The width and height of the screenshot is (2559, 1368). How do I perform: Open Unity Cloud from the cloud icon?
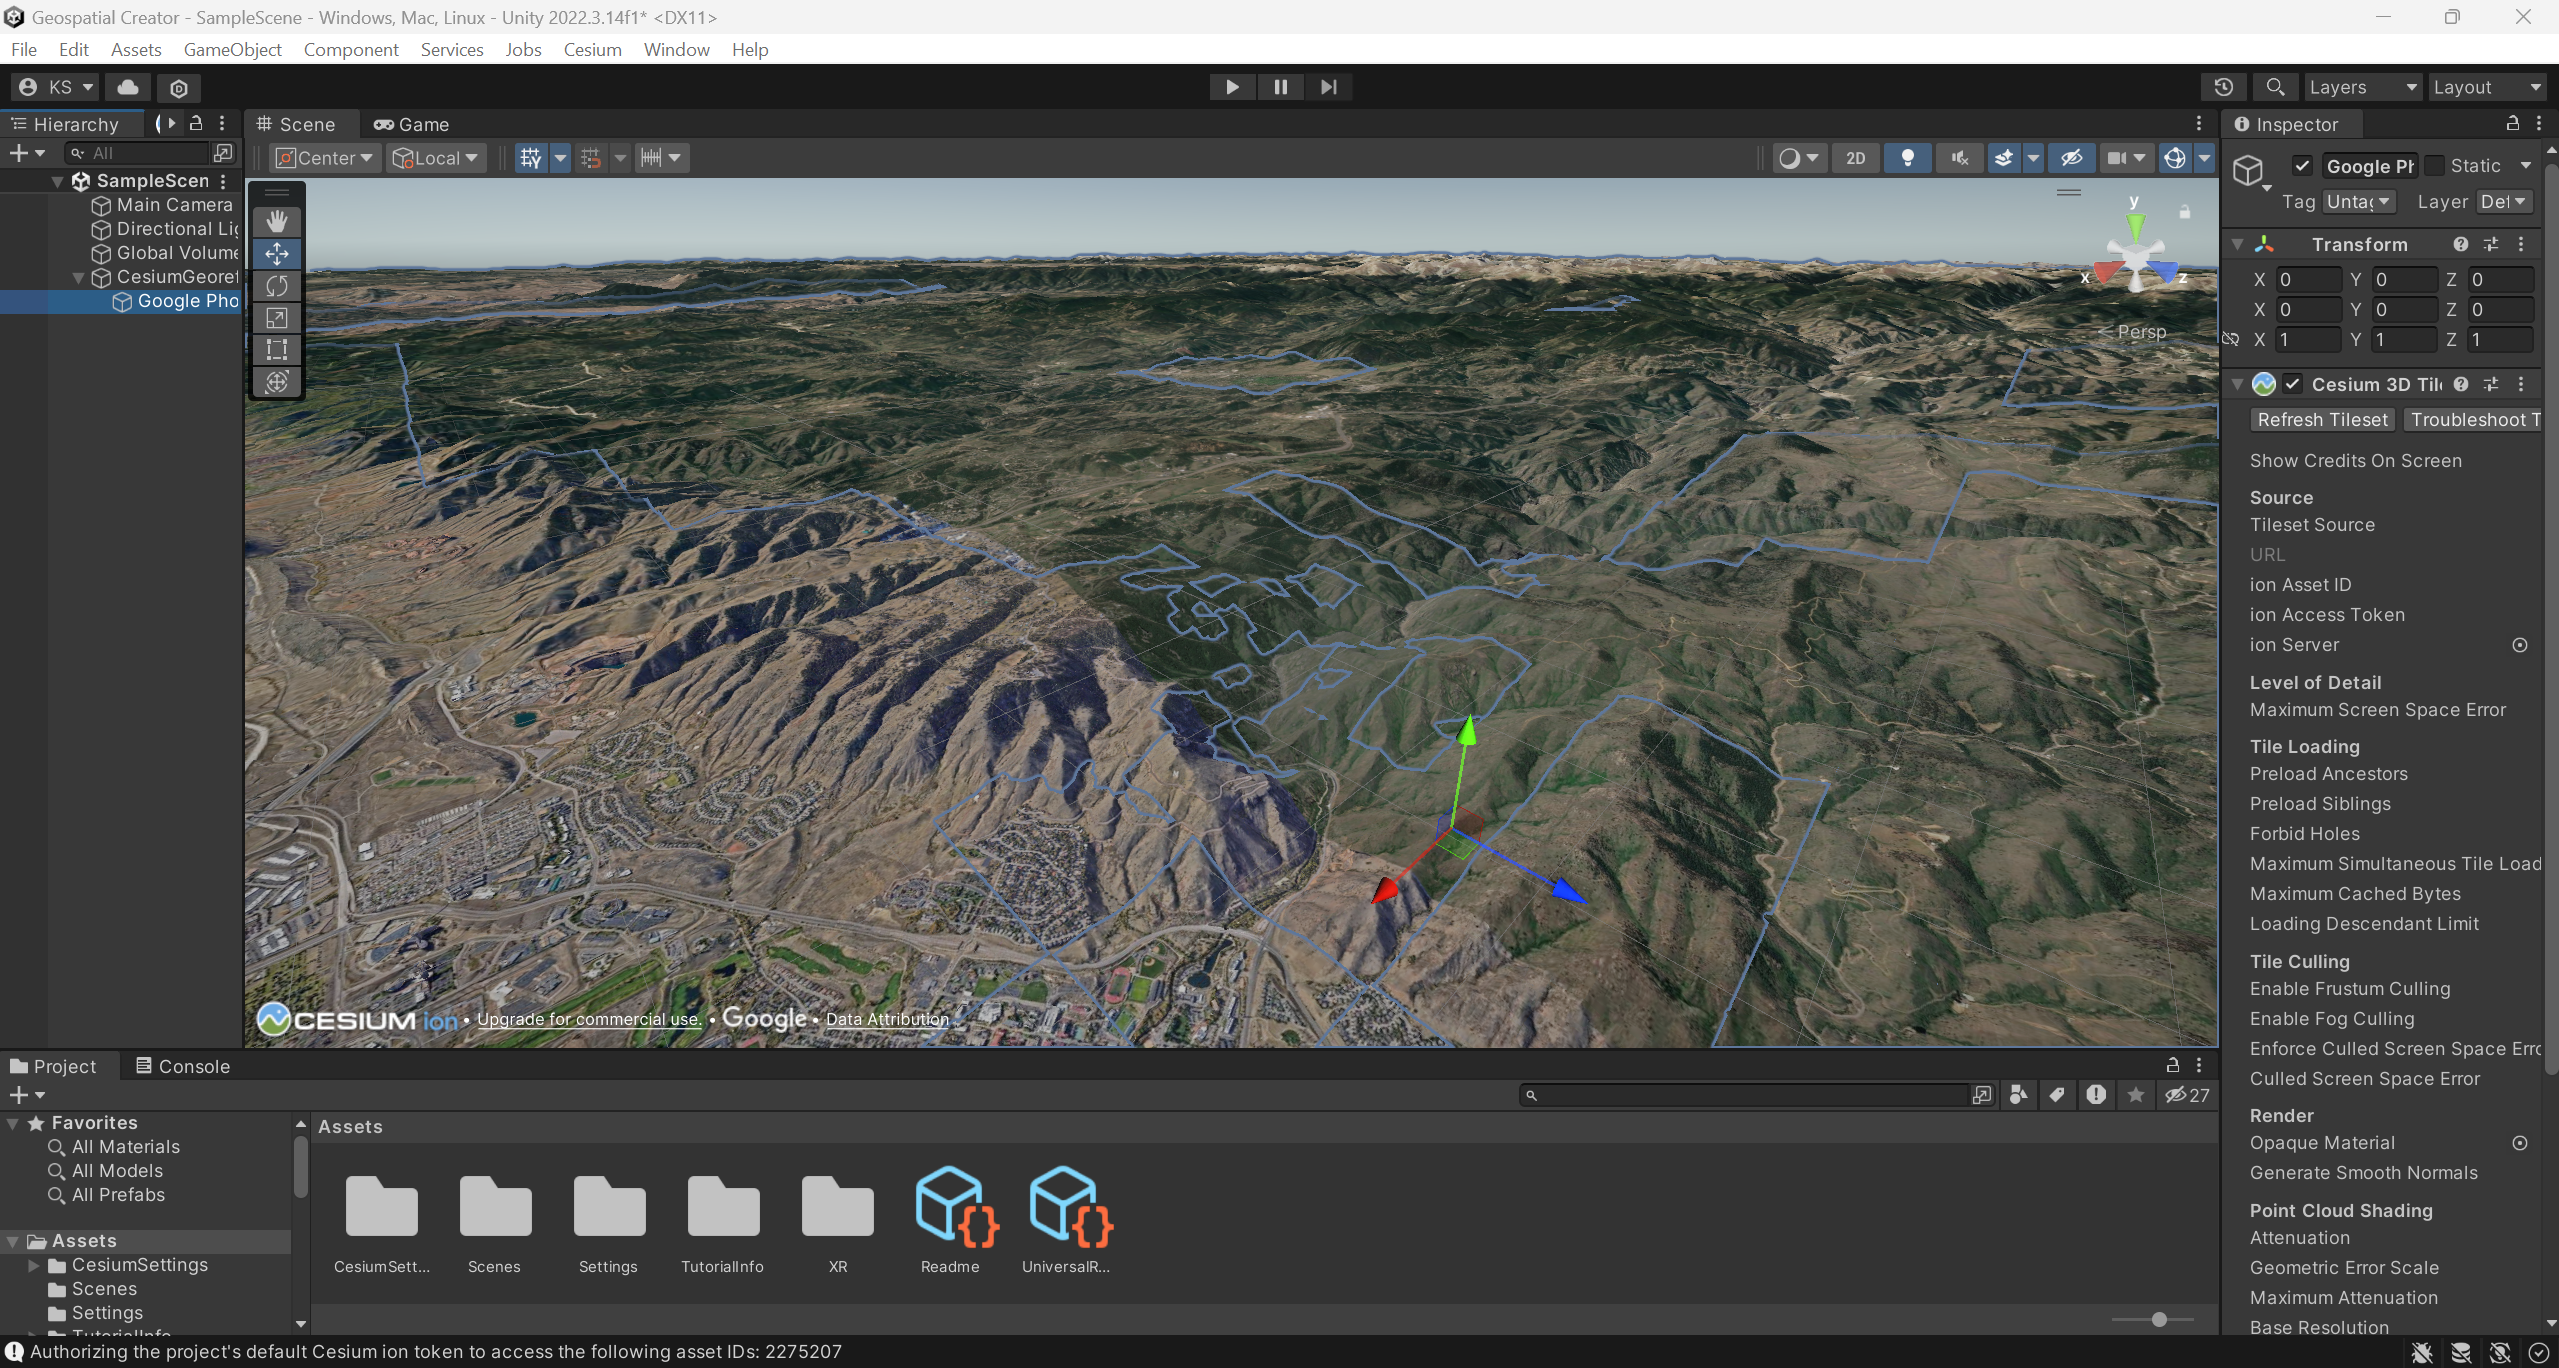click(x=128, y=87)
